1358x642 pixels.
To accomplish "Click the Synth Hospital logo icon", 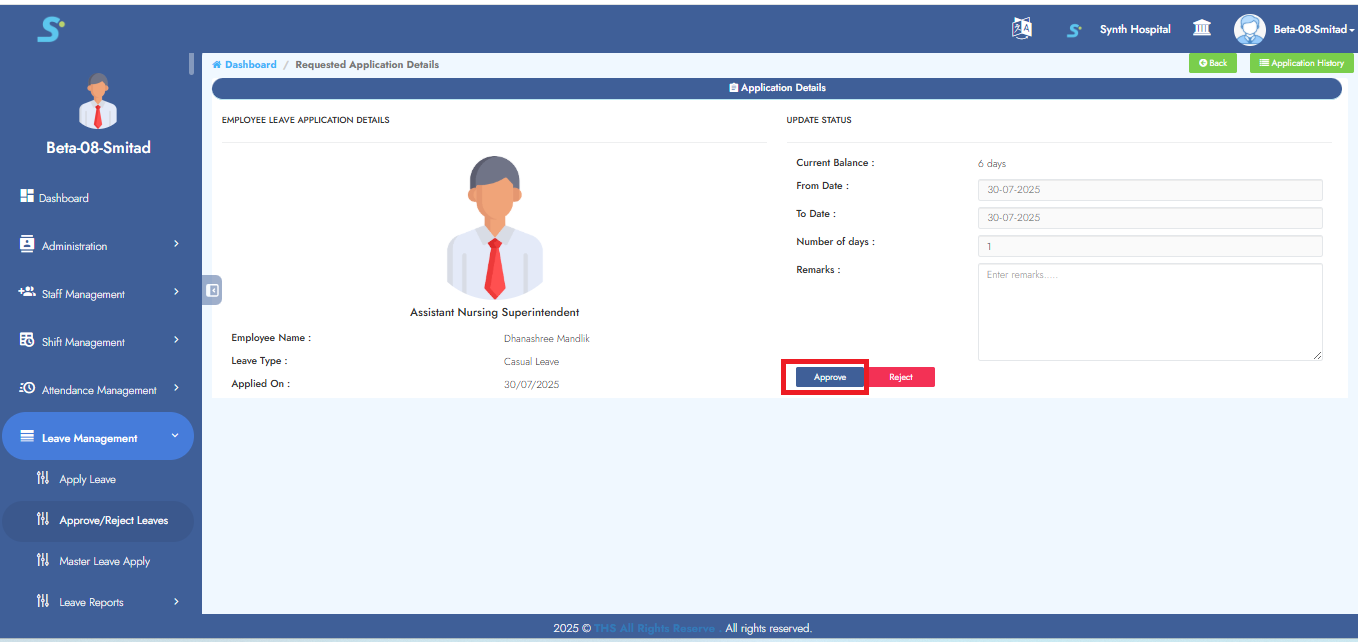I will pyautogui.click(x=1074, y=30).
